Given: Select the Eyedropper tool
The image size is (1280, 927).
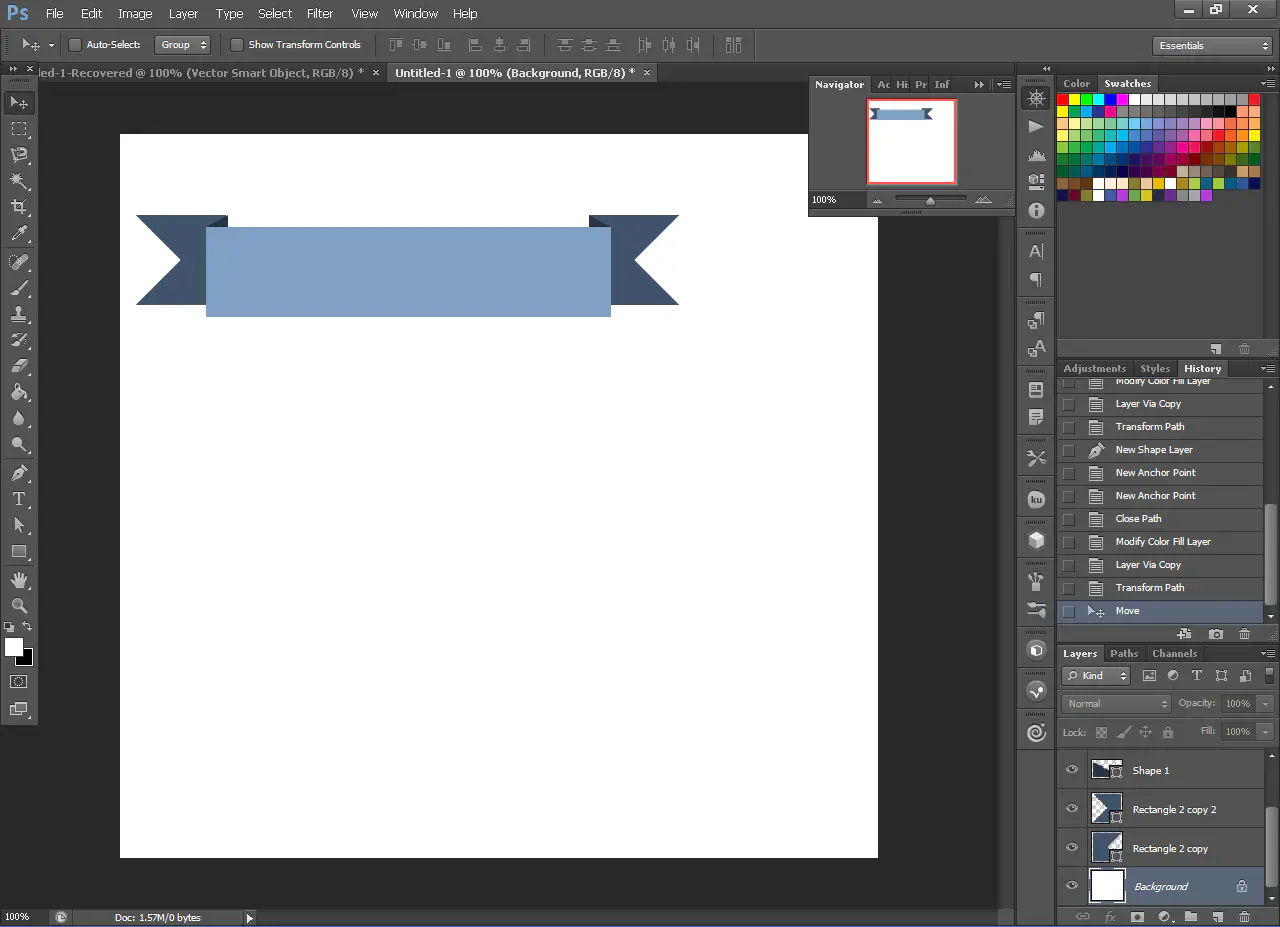Looking at the screenshot, I should pyautogui.click(x=18, y=234).
